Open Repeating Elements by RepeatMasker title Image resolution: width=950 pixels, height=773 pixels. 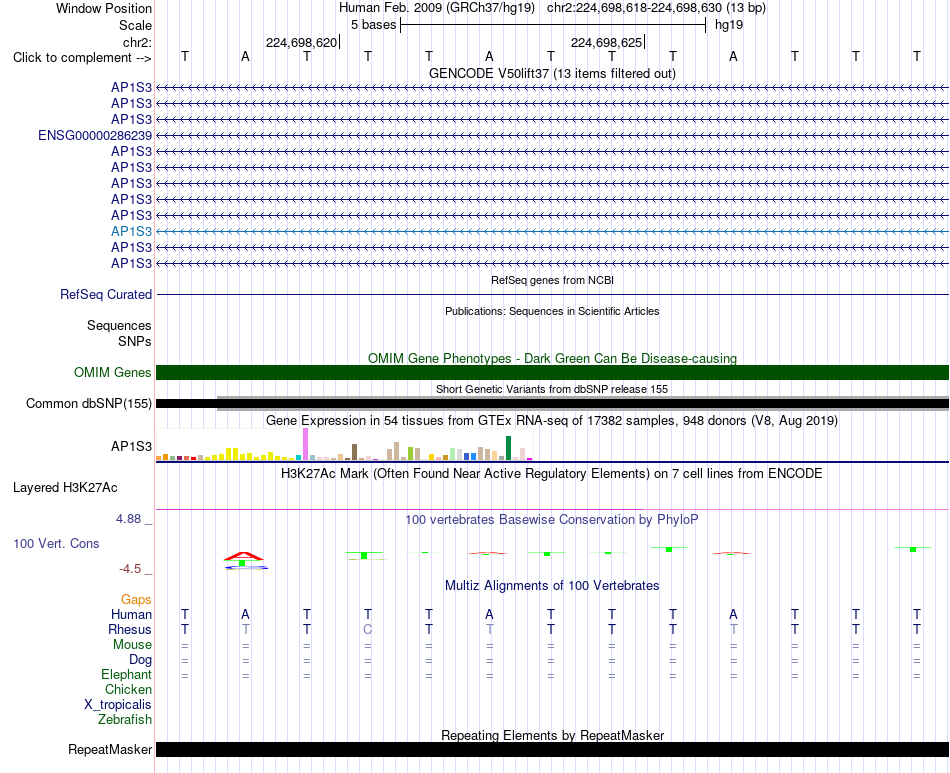point(552,735)
